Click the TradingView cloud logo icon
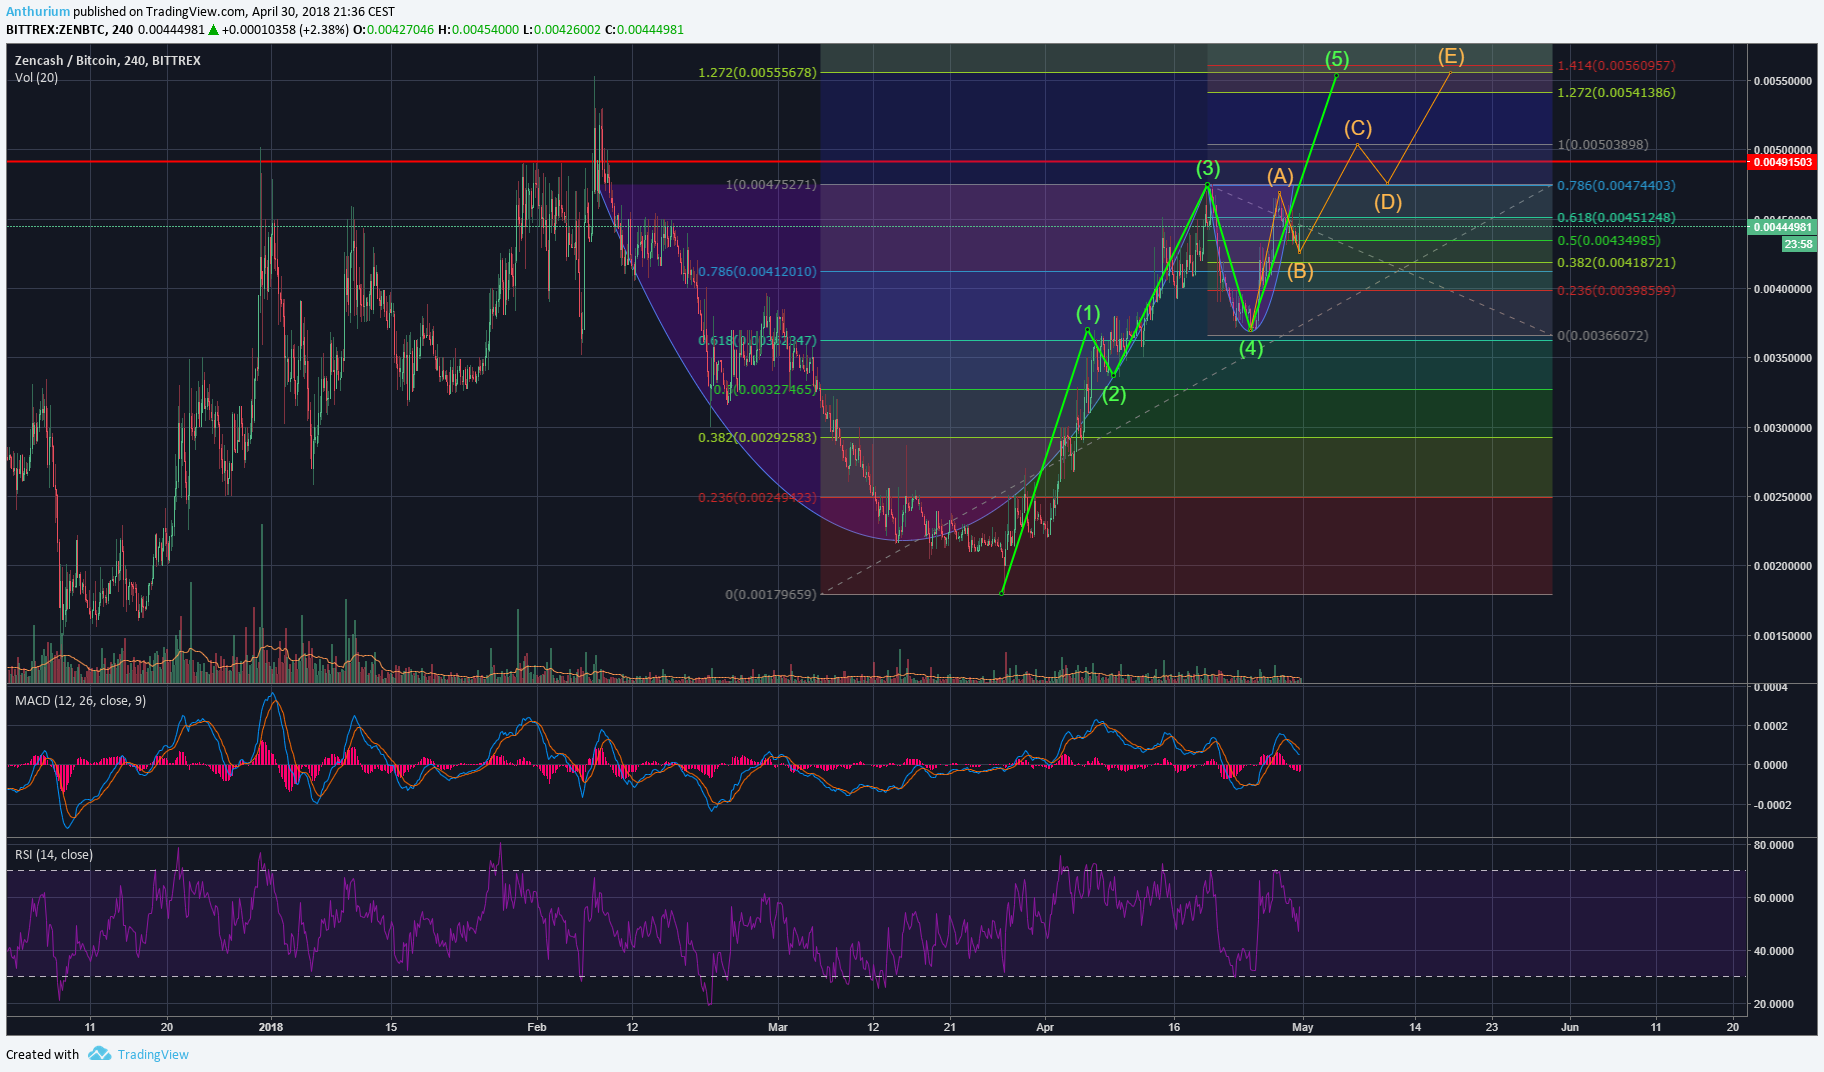The height and width of the screenshot is (1072, 1824). [x=99, y=1053]
